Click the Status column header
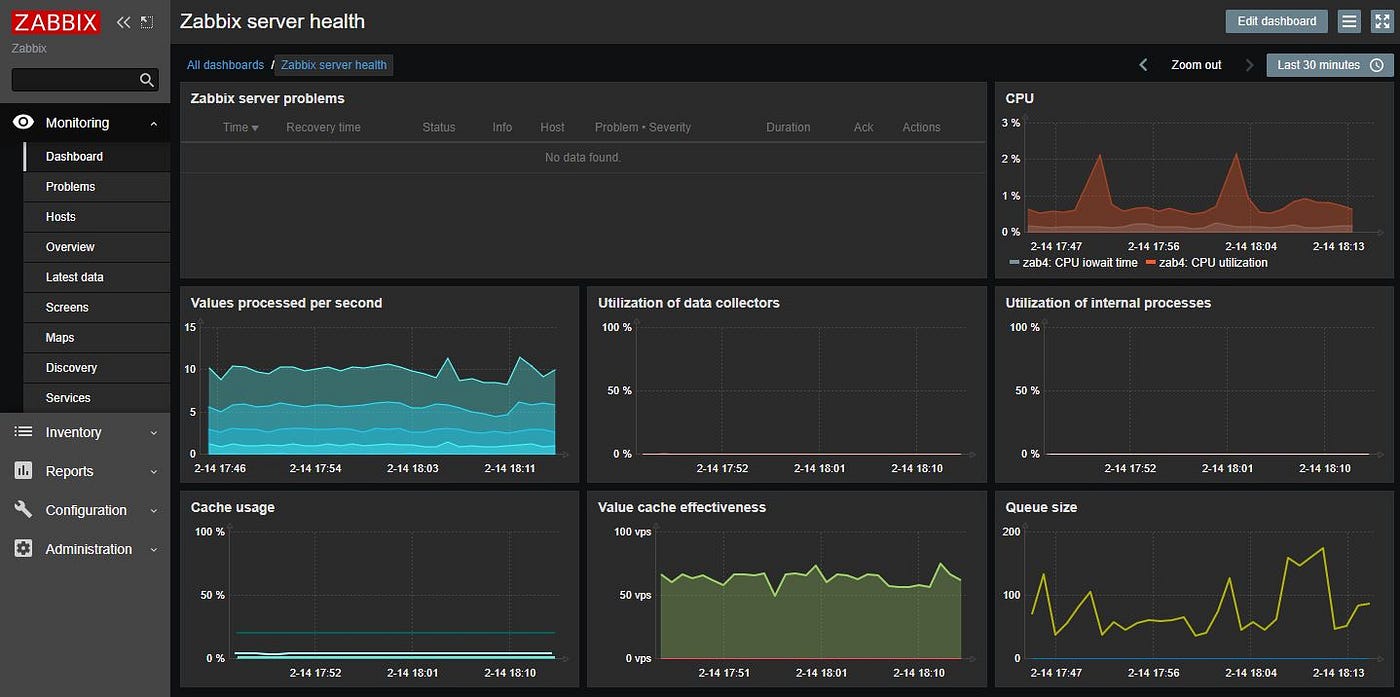Screen dimensions: 1400x697 pos(439,127)
